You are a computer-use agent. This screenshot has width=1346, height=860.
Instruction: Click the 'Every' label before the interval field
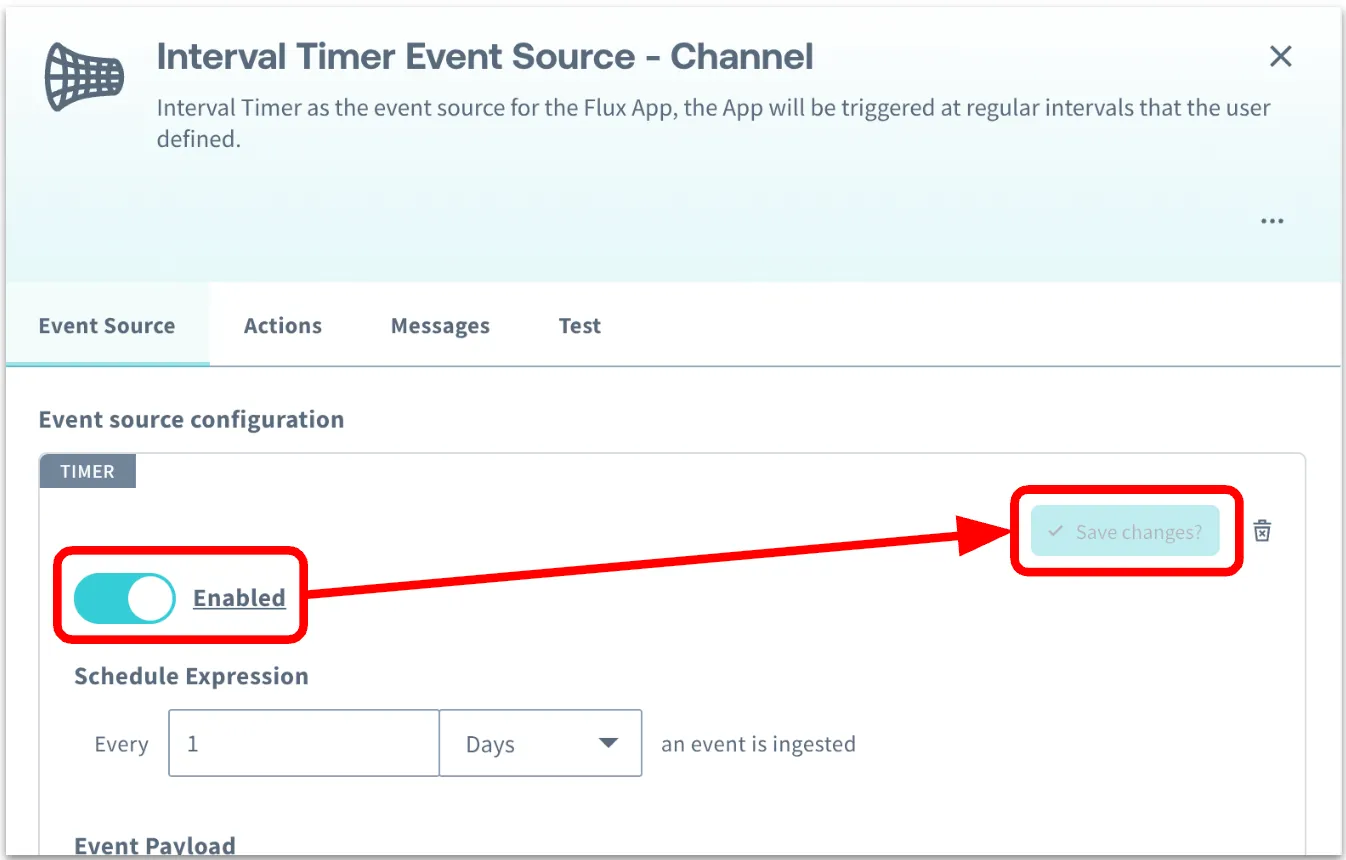coord(121,744)
